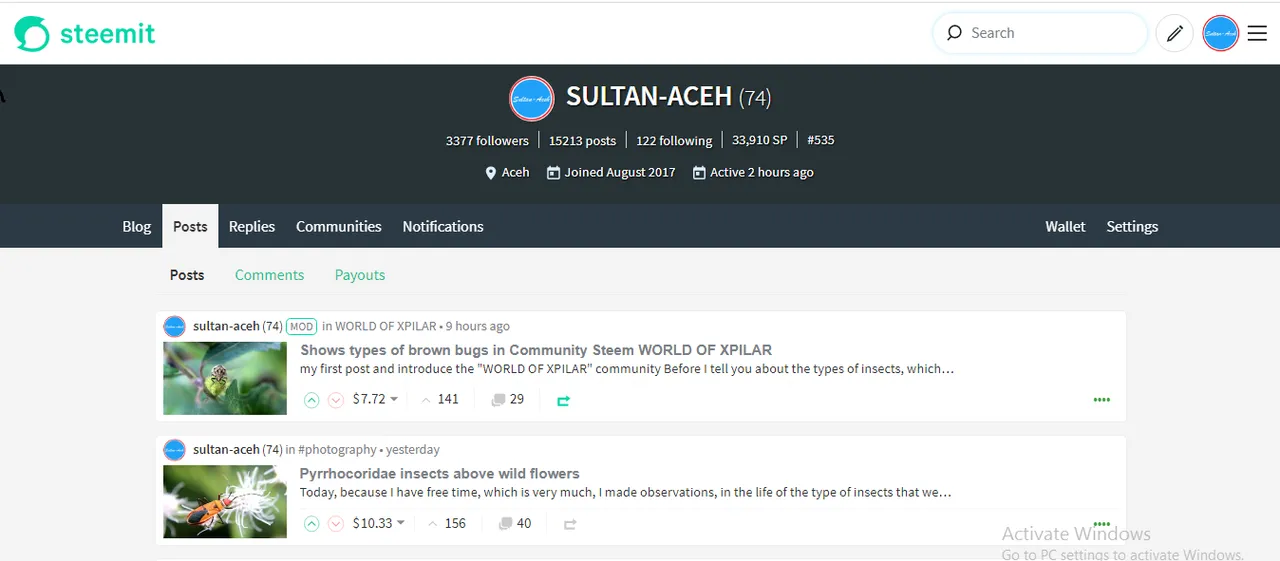Viewport: 1280px width, 561px height.
Task: Expand payout details for $7.72
Action: (375, 399)
